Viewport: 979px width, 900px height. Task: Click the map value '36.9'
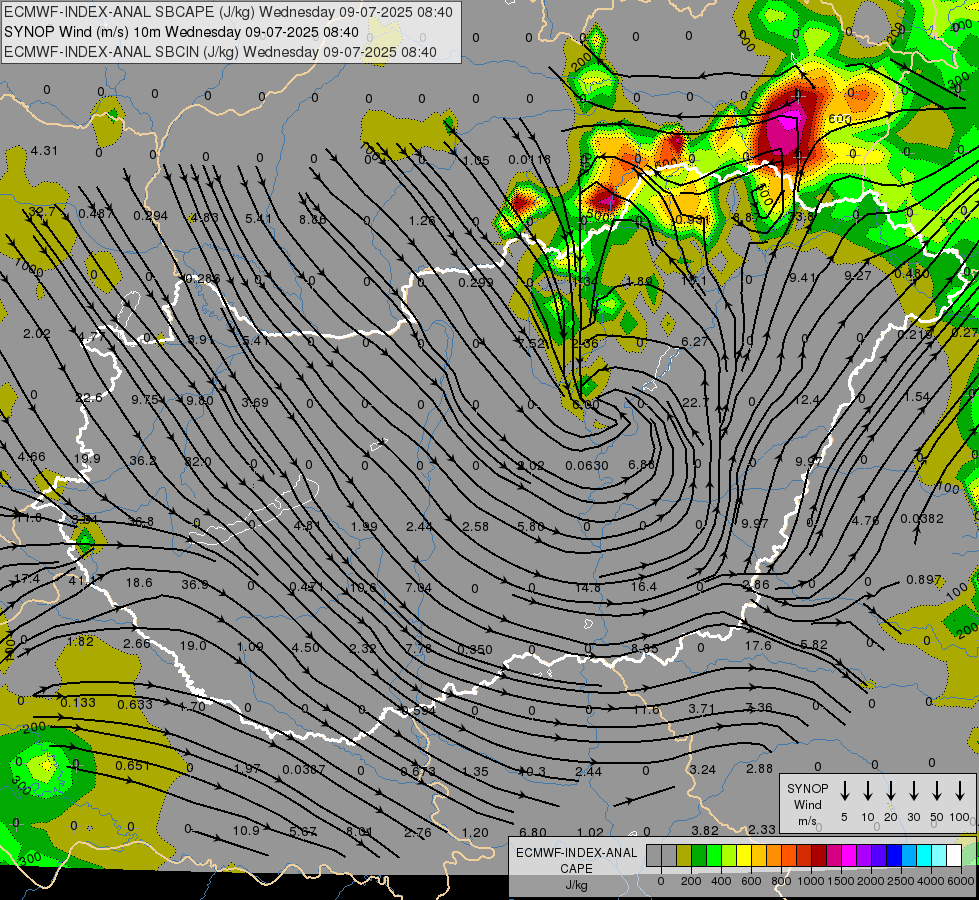(x=195, y=584)
